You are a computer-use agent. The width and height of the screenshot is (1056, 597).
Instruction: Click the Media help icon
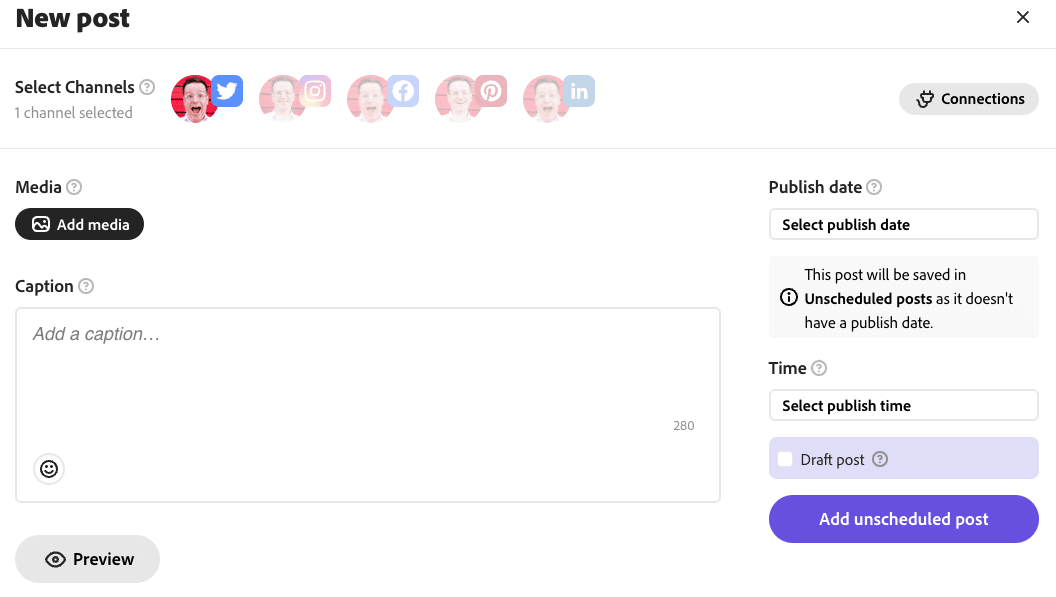pyautogui.click(x=74, y=187)
